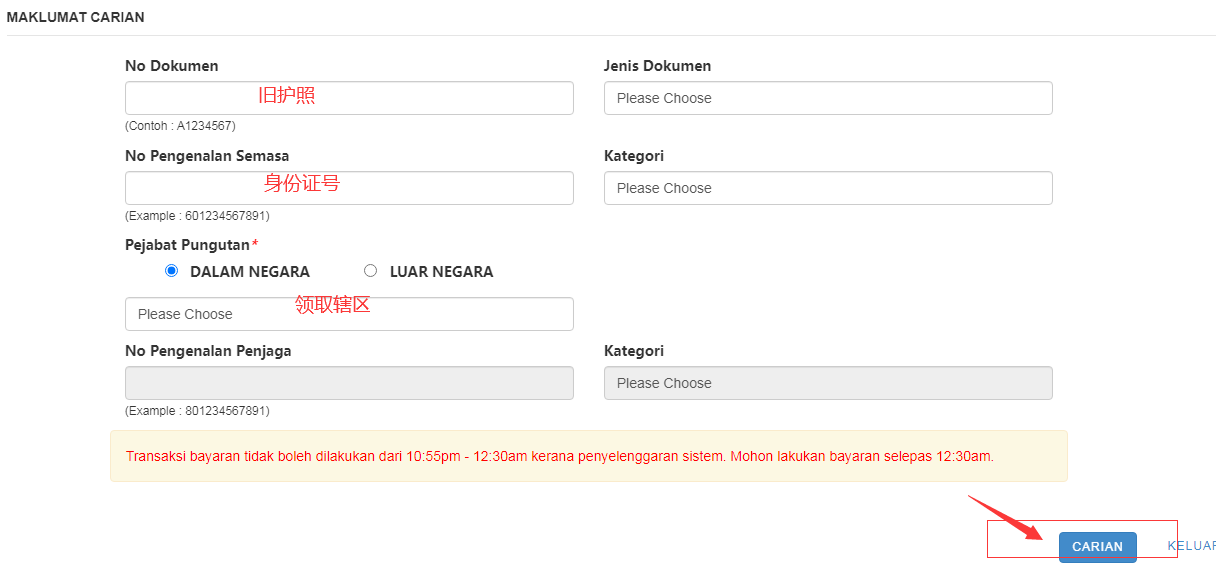Screen dimensions: 1216x564
Task: Open the Pejabat Pungutan office dropdown
Action: coord(349,314)
